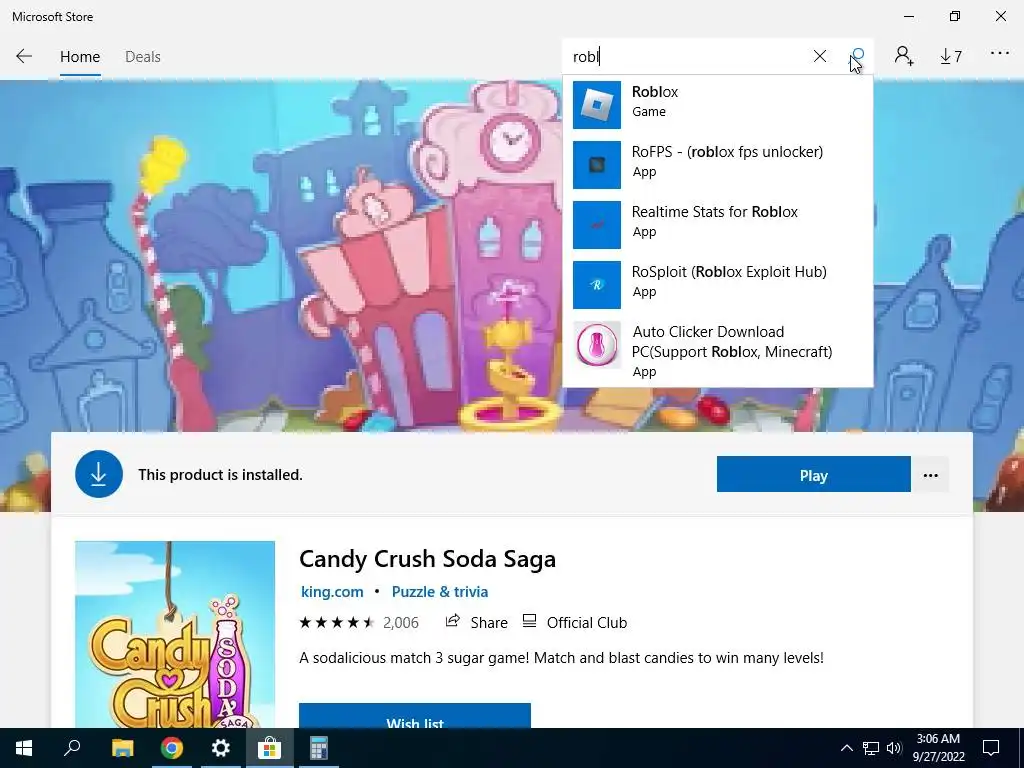Screen dimensions: 1024x768
Task: Restore down the Microsoft Store window
Action: click(x=955, y=16)
